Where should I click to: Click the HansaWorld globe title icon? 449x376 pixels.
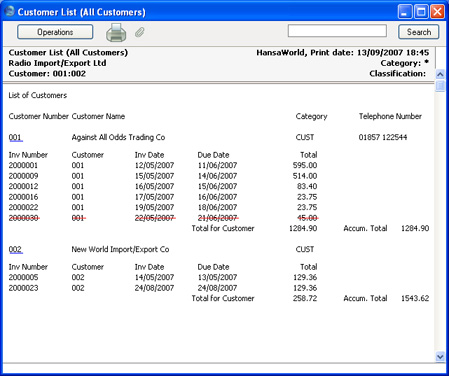click(9, 11)
